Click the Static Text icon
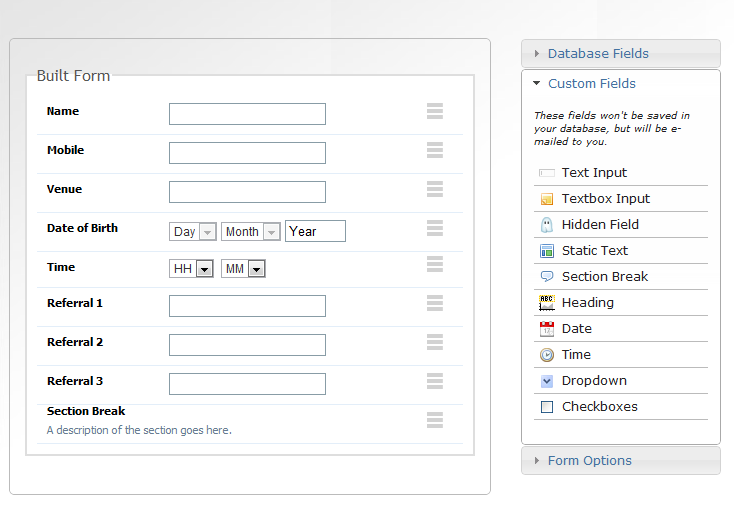734x511 pixels. [546, 251]
